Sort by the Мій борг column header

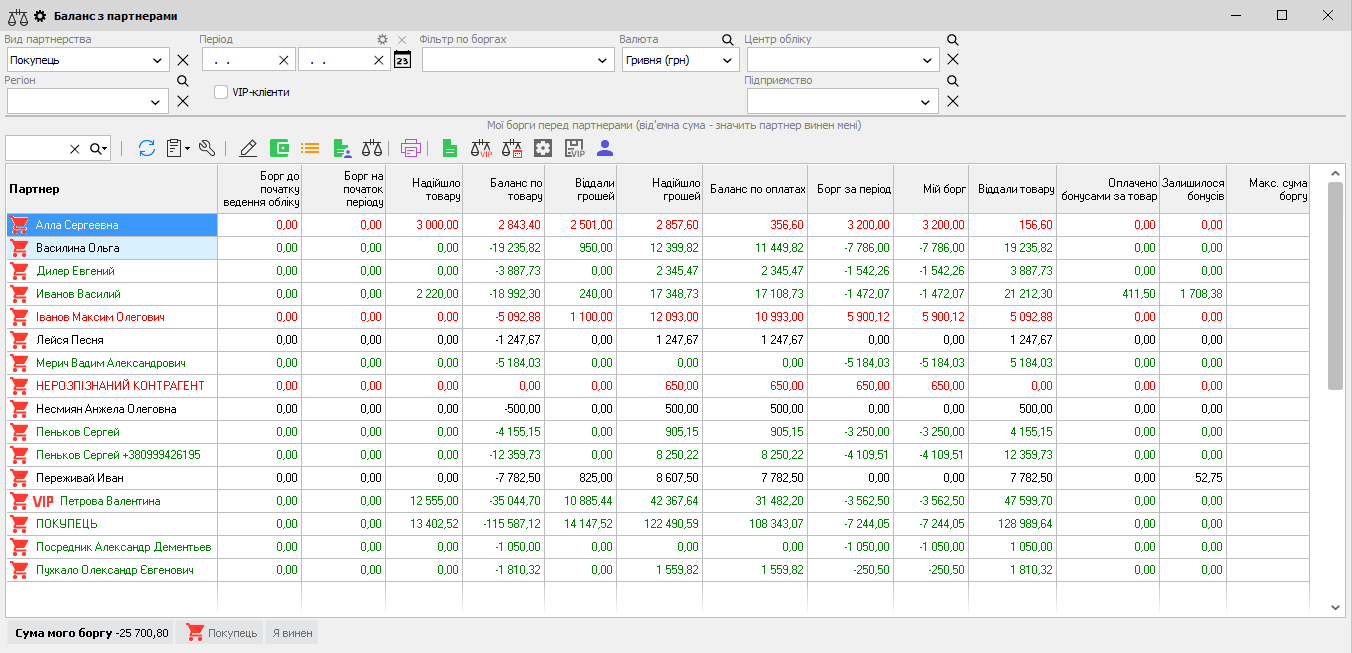point(931,188)
